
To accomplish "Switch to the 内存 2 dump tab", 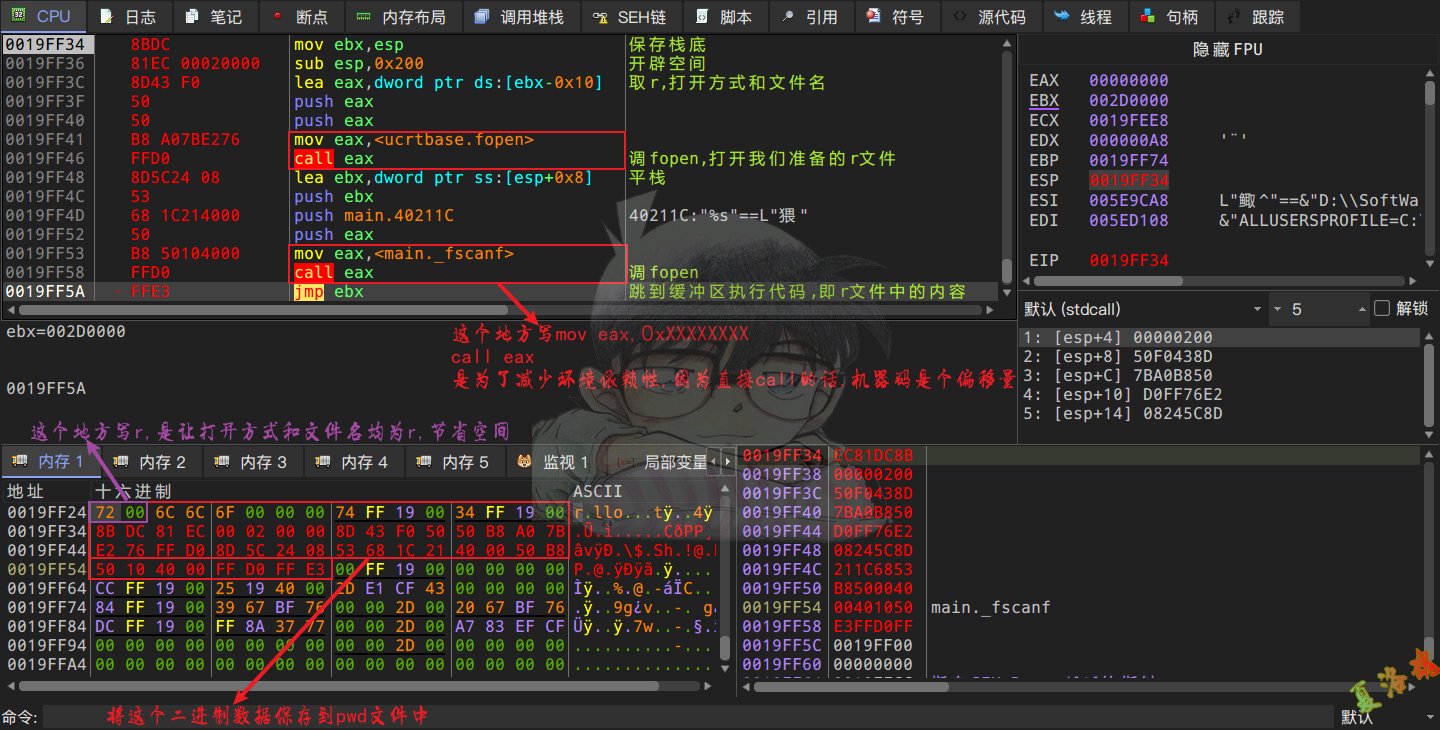I will click(151, 461).
